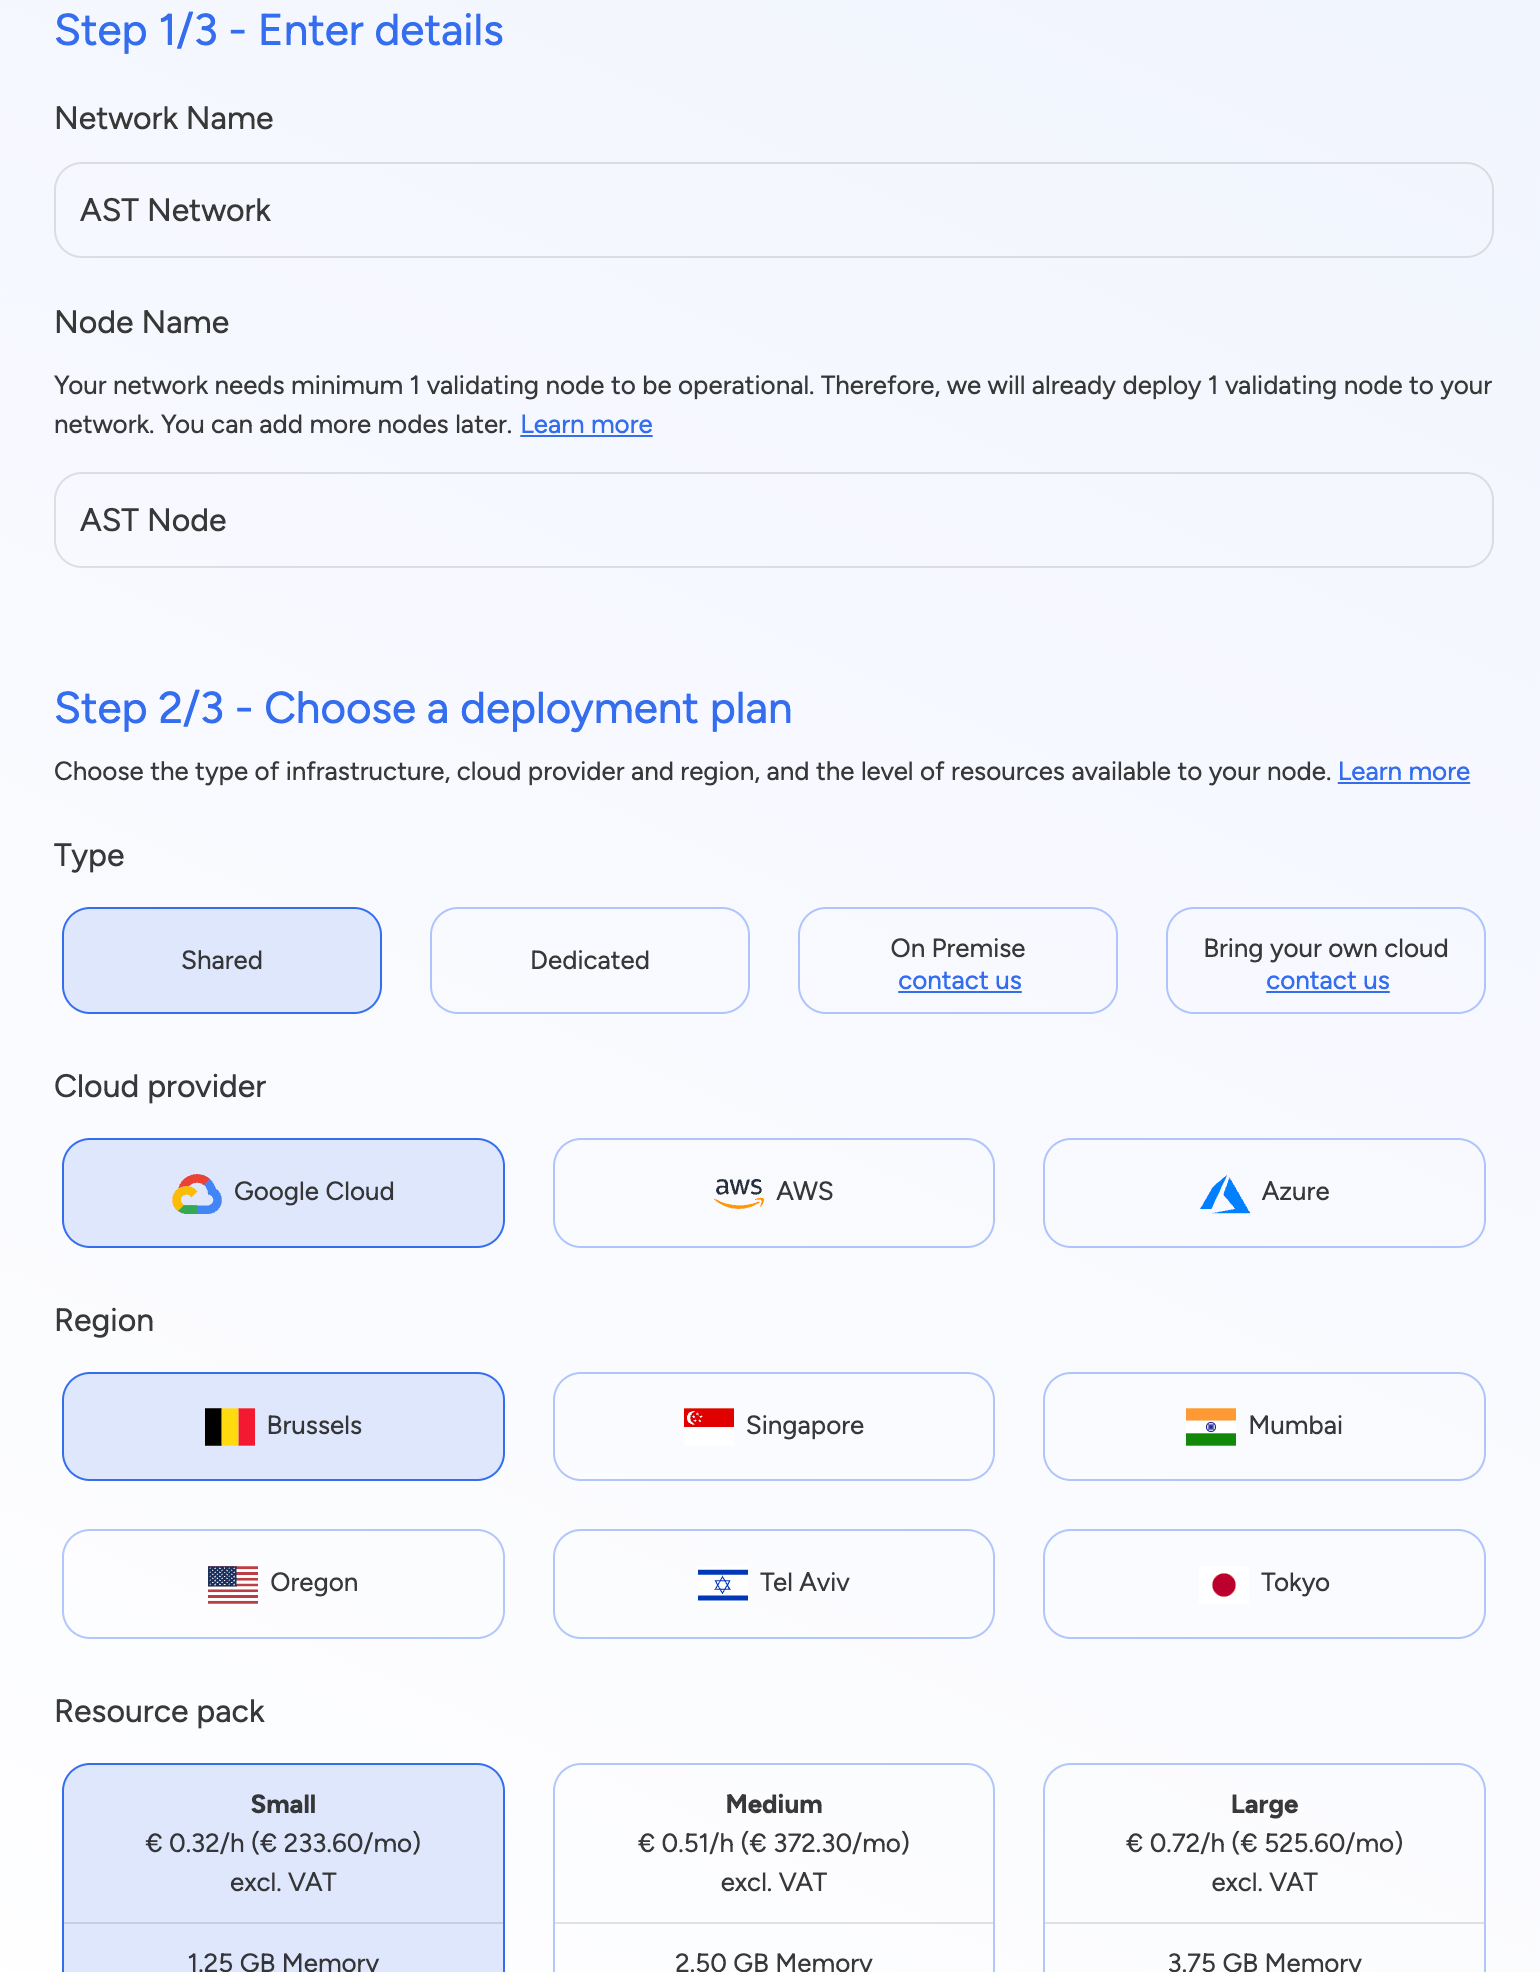
Task: Click the Indian flag for Mumbai
Action: 1210,1427
